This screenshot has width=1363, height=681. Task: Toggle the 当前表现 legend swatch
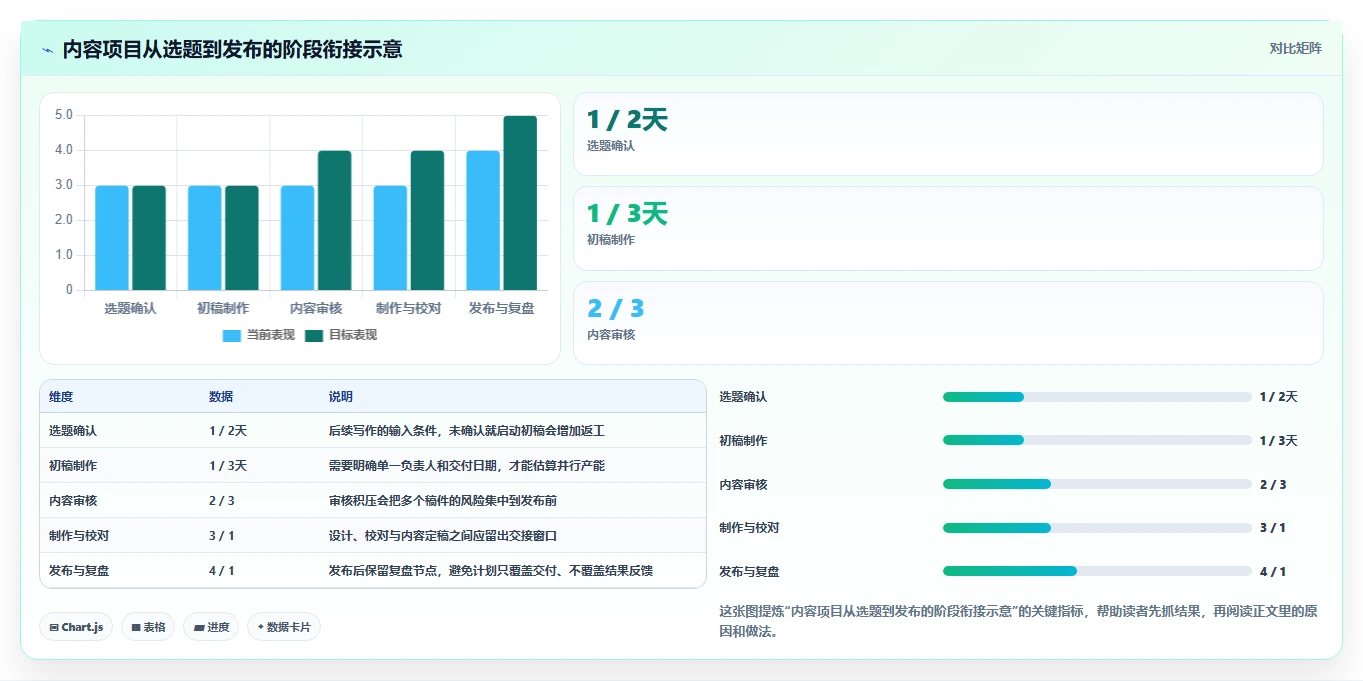tap(232, 336)
